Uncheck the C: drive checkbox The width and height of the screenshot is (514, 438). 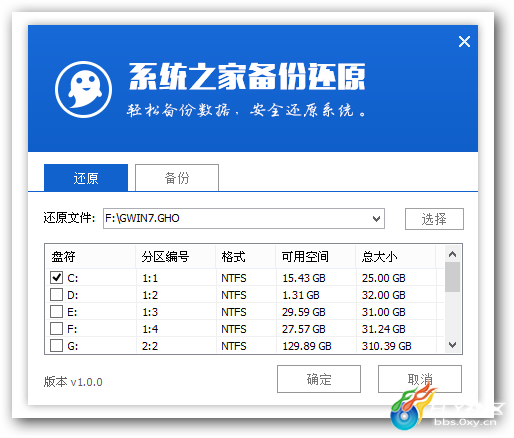[56, 277]
